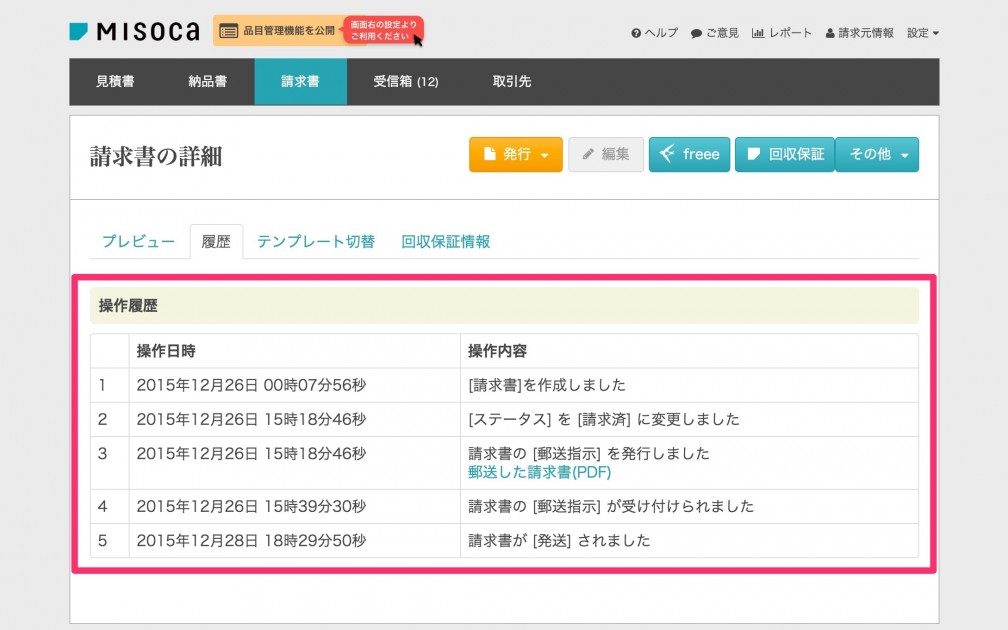Click the help question mark icon
The image size is (1008, 630).
point(636,33)
